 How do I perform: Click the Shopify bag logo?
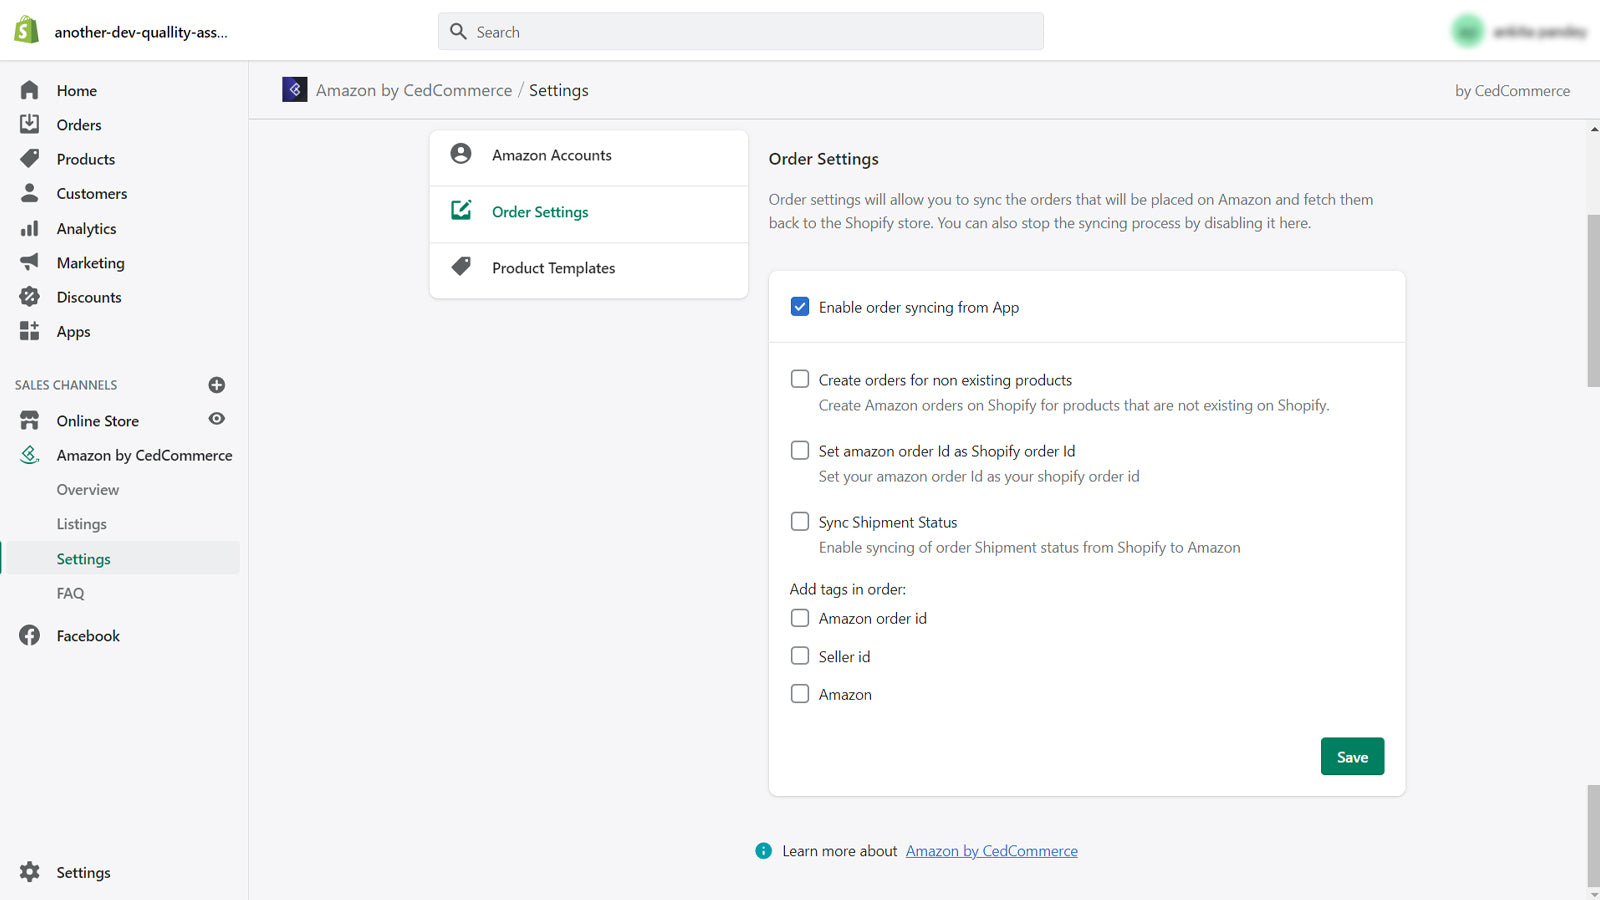27,31
